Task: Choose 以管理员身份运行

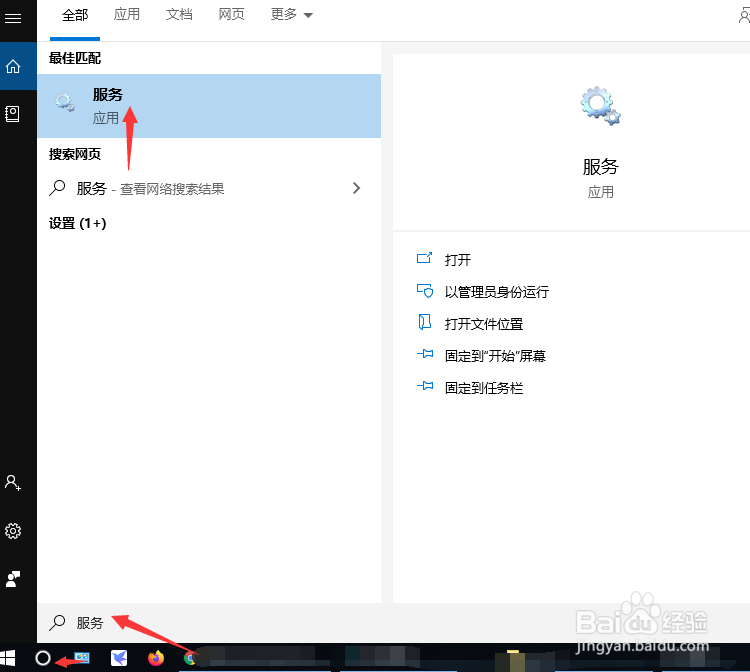Action: tap(497, 292)
